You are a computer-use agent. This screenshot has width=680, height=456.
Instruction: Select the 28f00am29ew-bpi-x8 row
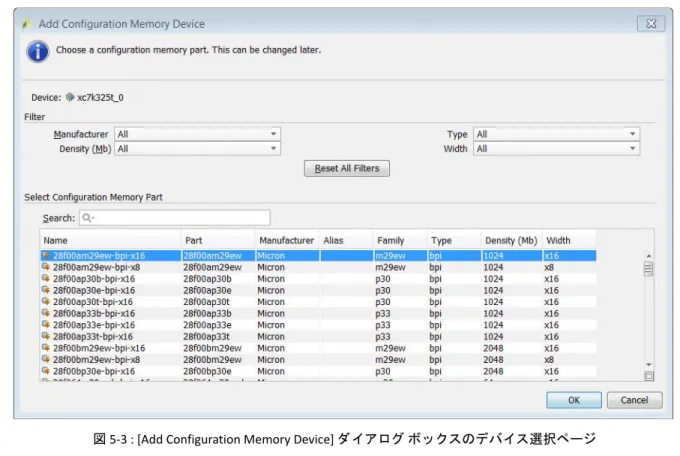318,267
